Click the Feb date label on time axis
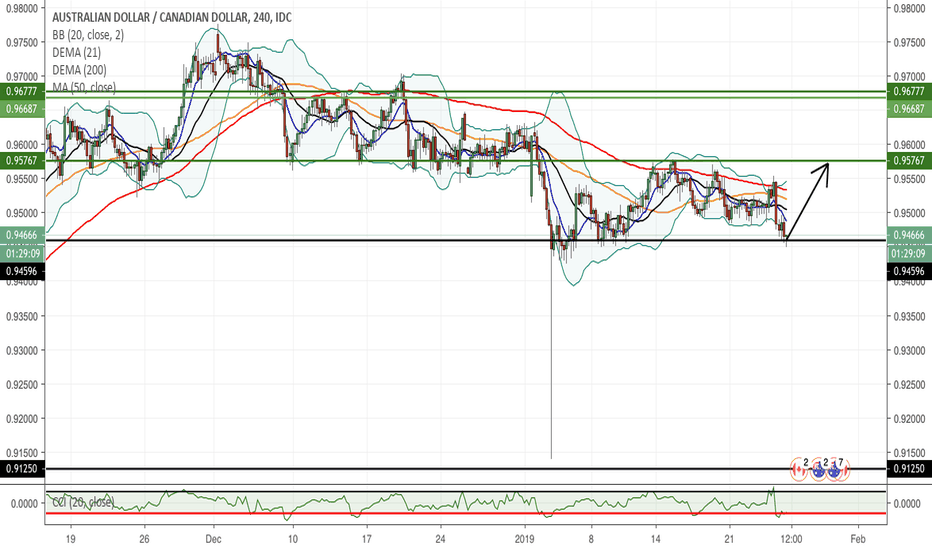 858,539
